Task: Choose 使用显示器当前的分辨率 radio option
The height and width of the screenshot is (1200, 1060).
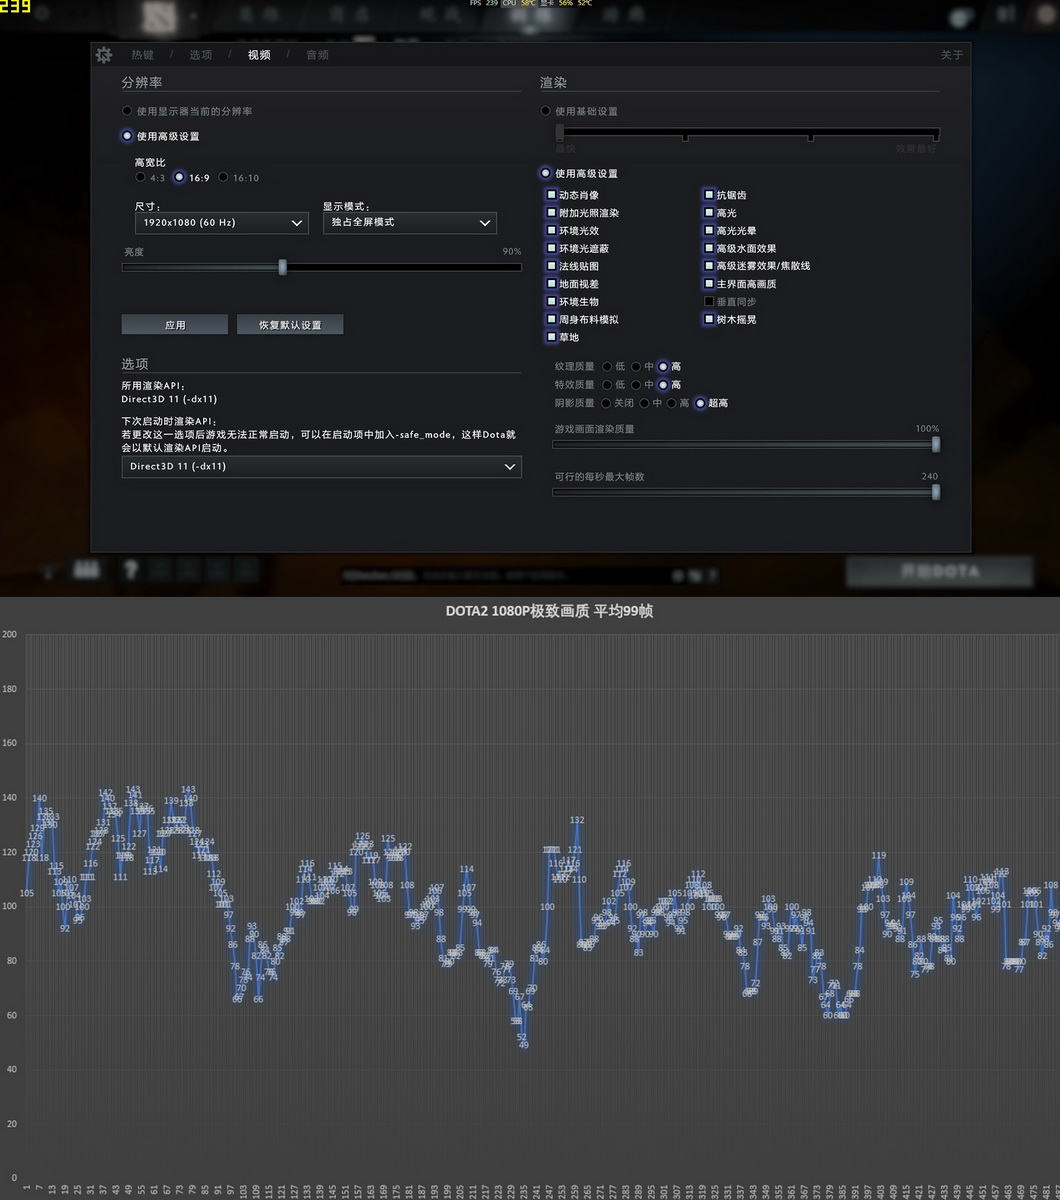Action: [127, 111]
